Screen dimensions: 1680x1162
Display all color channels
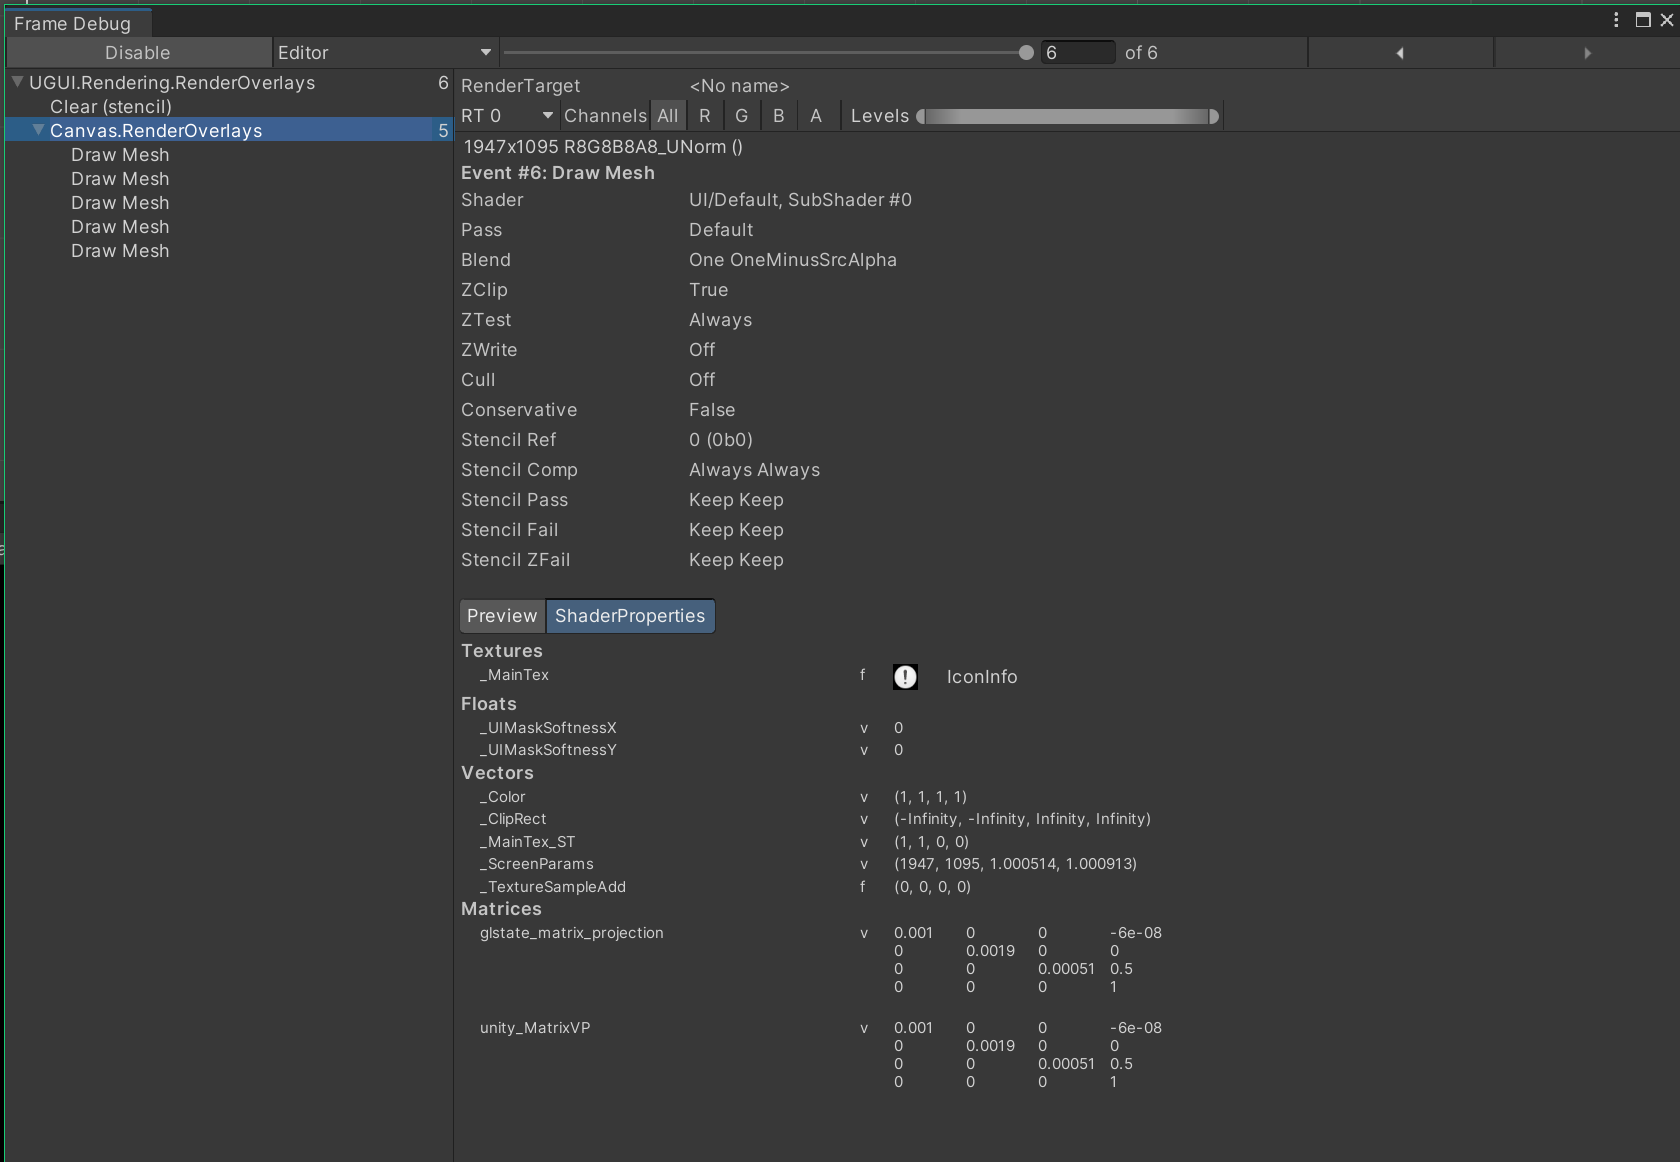pyautogui.click(x=667, y=115)
